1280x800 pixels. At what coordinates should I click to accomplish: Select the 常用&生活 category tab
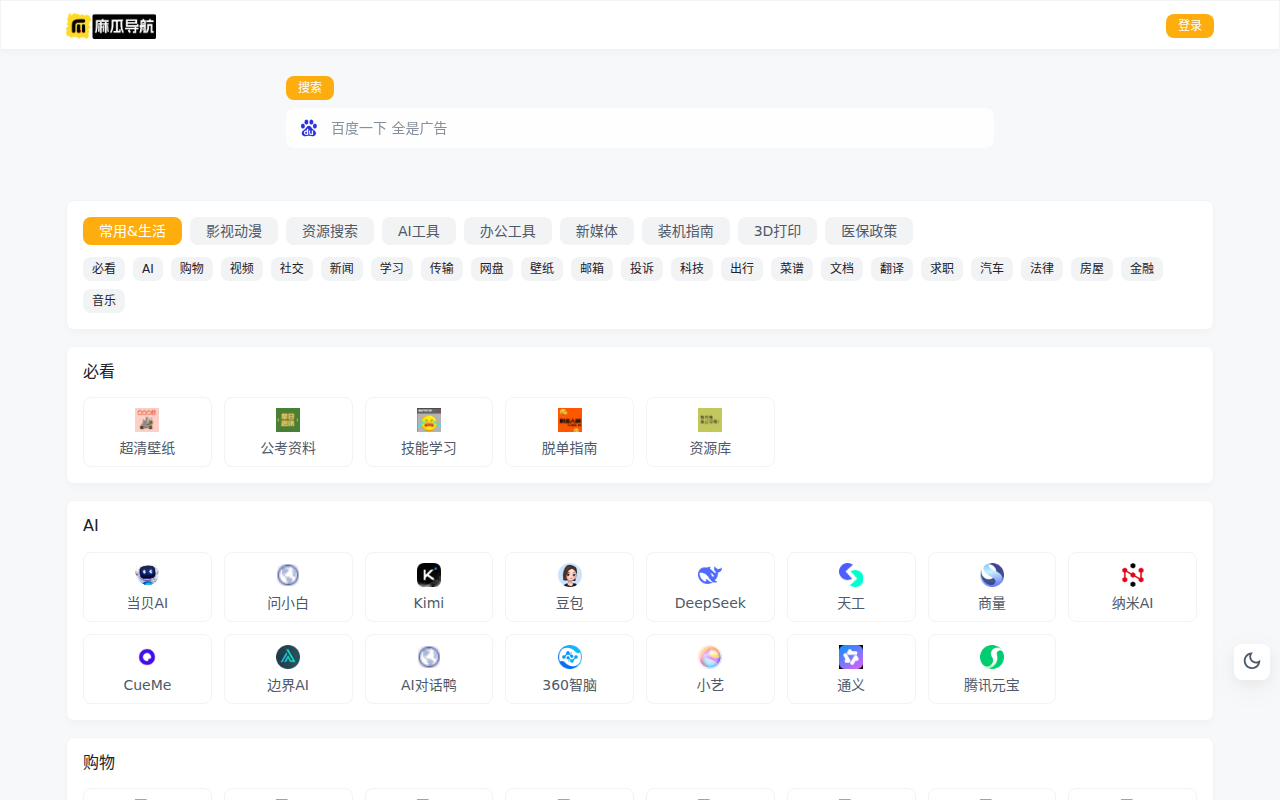tap(132, 231)
